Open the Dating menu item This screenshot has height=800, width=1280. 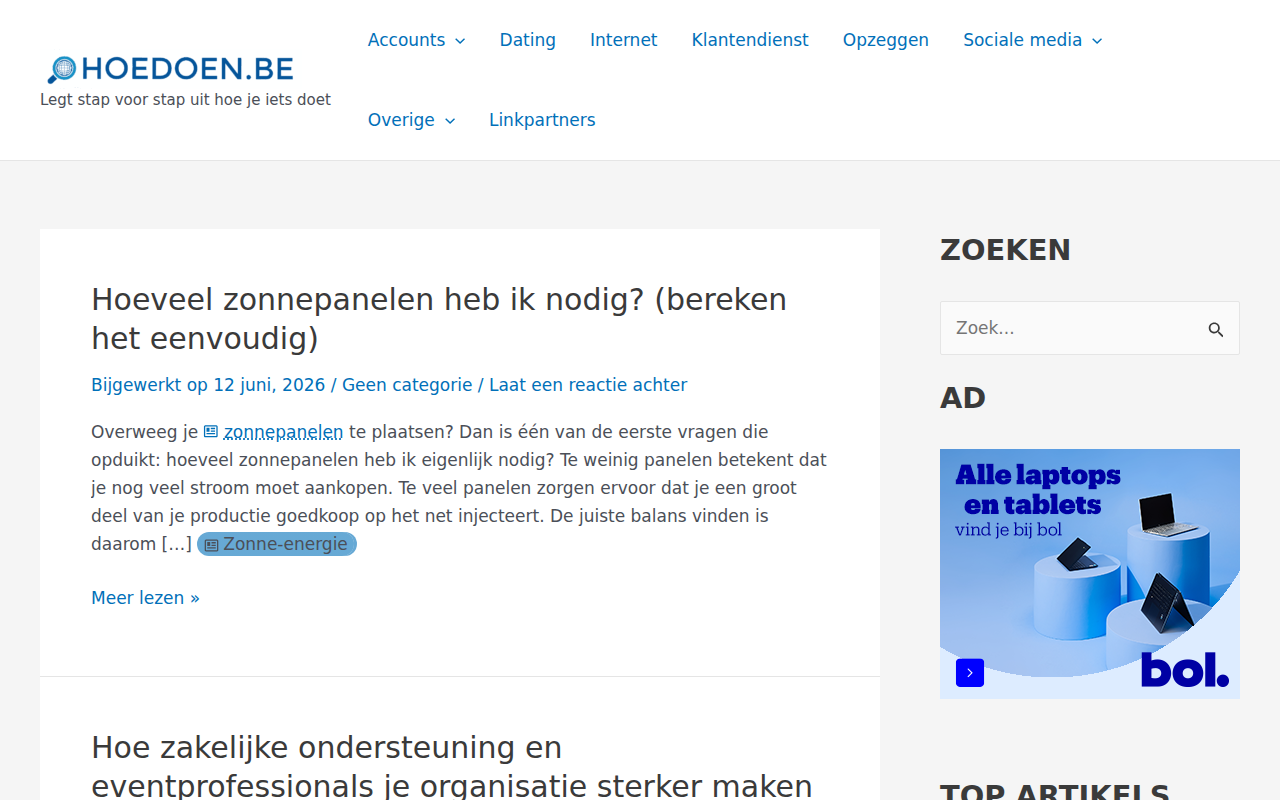pyautogui.click(x=528, y=40)
